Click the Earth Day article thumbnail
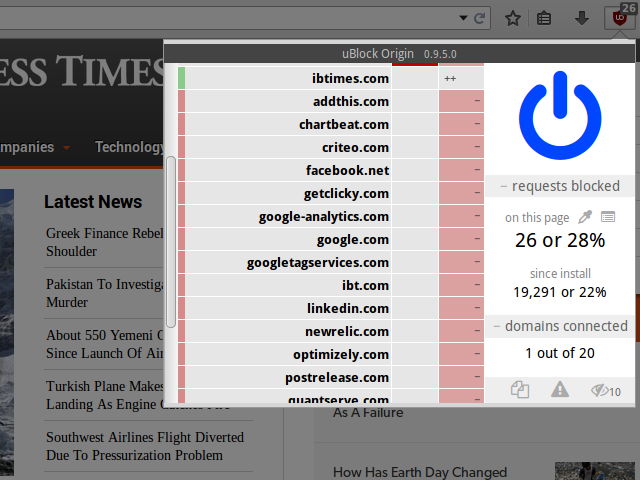 (x=595, y=471)
